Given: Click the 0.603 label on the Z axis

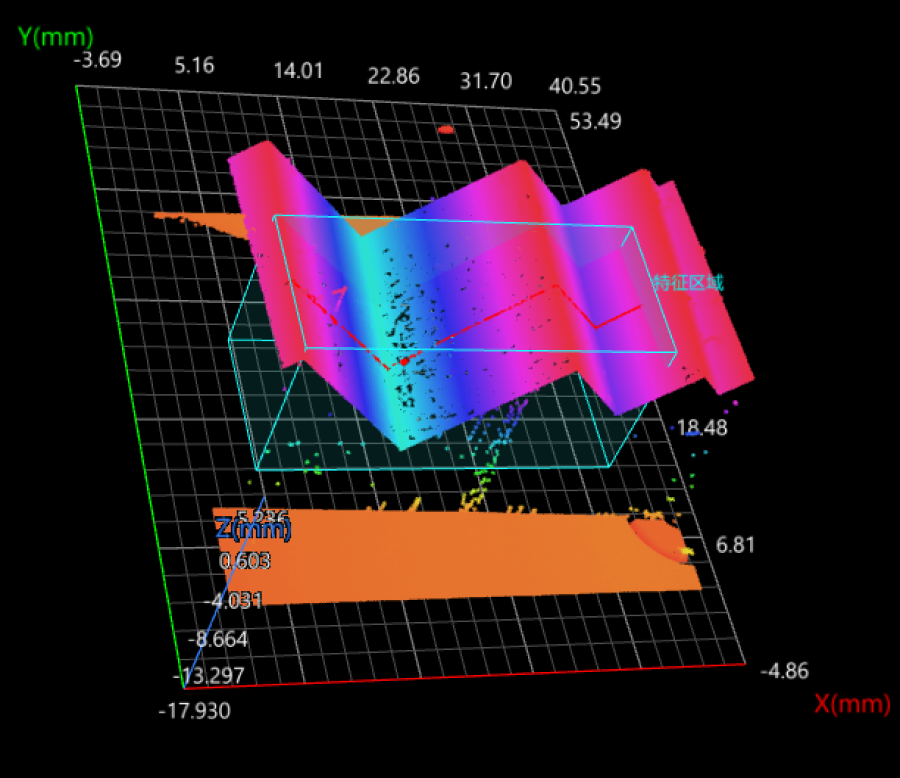Looking at the screenshot, I should (244, 562).
